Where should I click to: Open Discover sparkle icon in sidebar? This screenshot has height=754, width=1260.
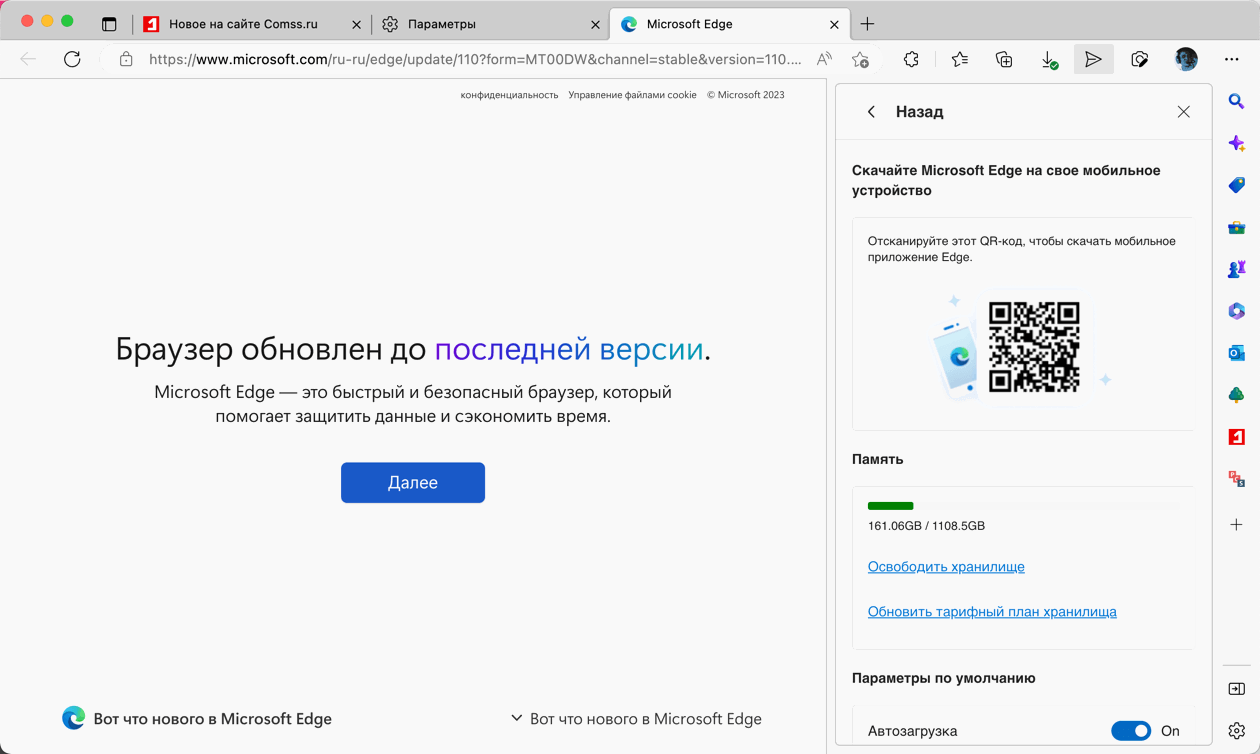click(1237, 143)
